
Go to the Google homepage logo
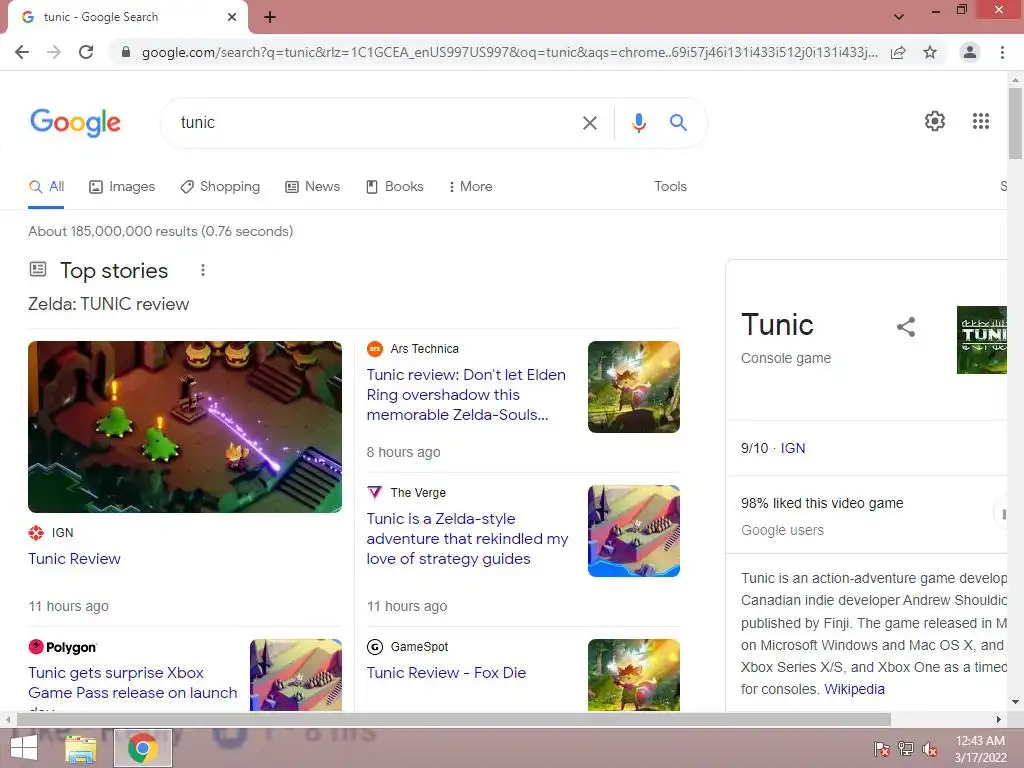(75, 123)
